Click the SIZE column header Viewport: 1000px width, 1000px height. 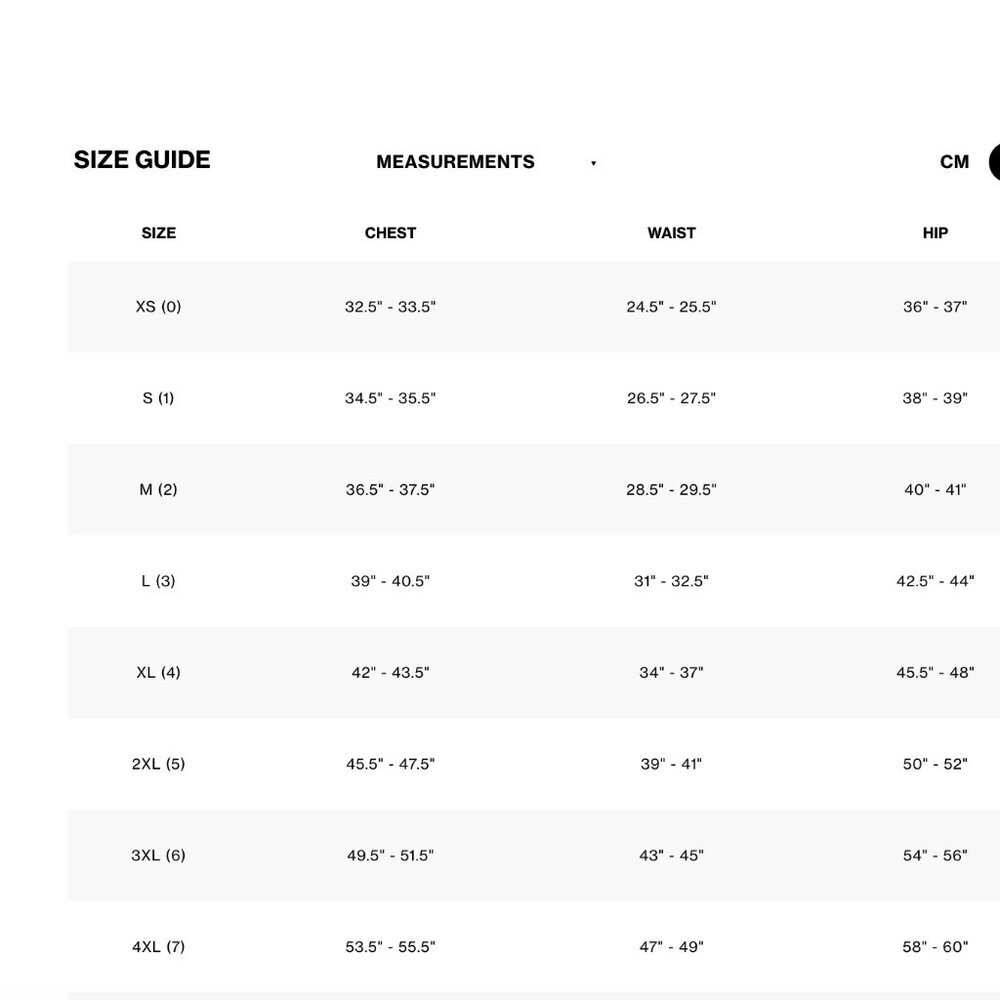[x=158, y=233]
